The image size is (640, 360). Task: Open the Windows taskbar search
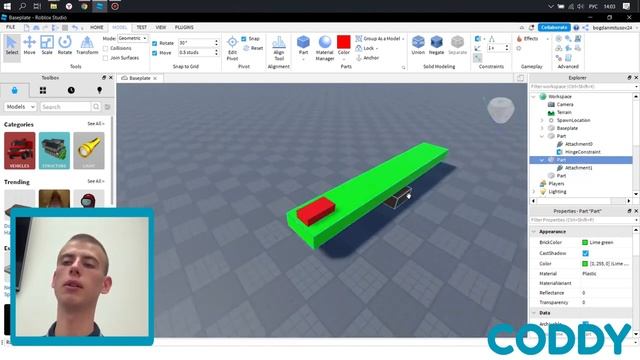[22, 6]
